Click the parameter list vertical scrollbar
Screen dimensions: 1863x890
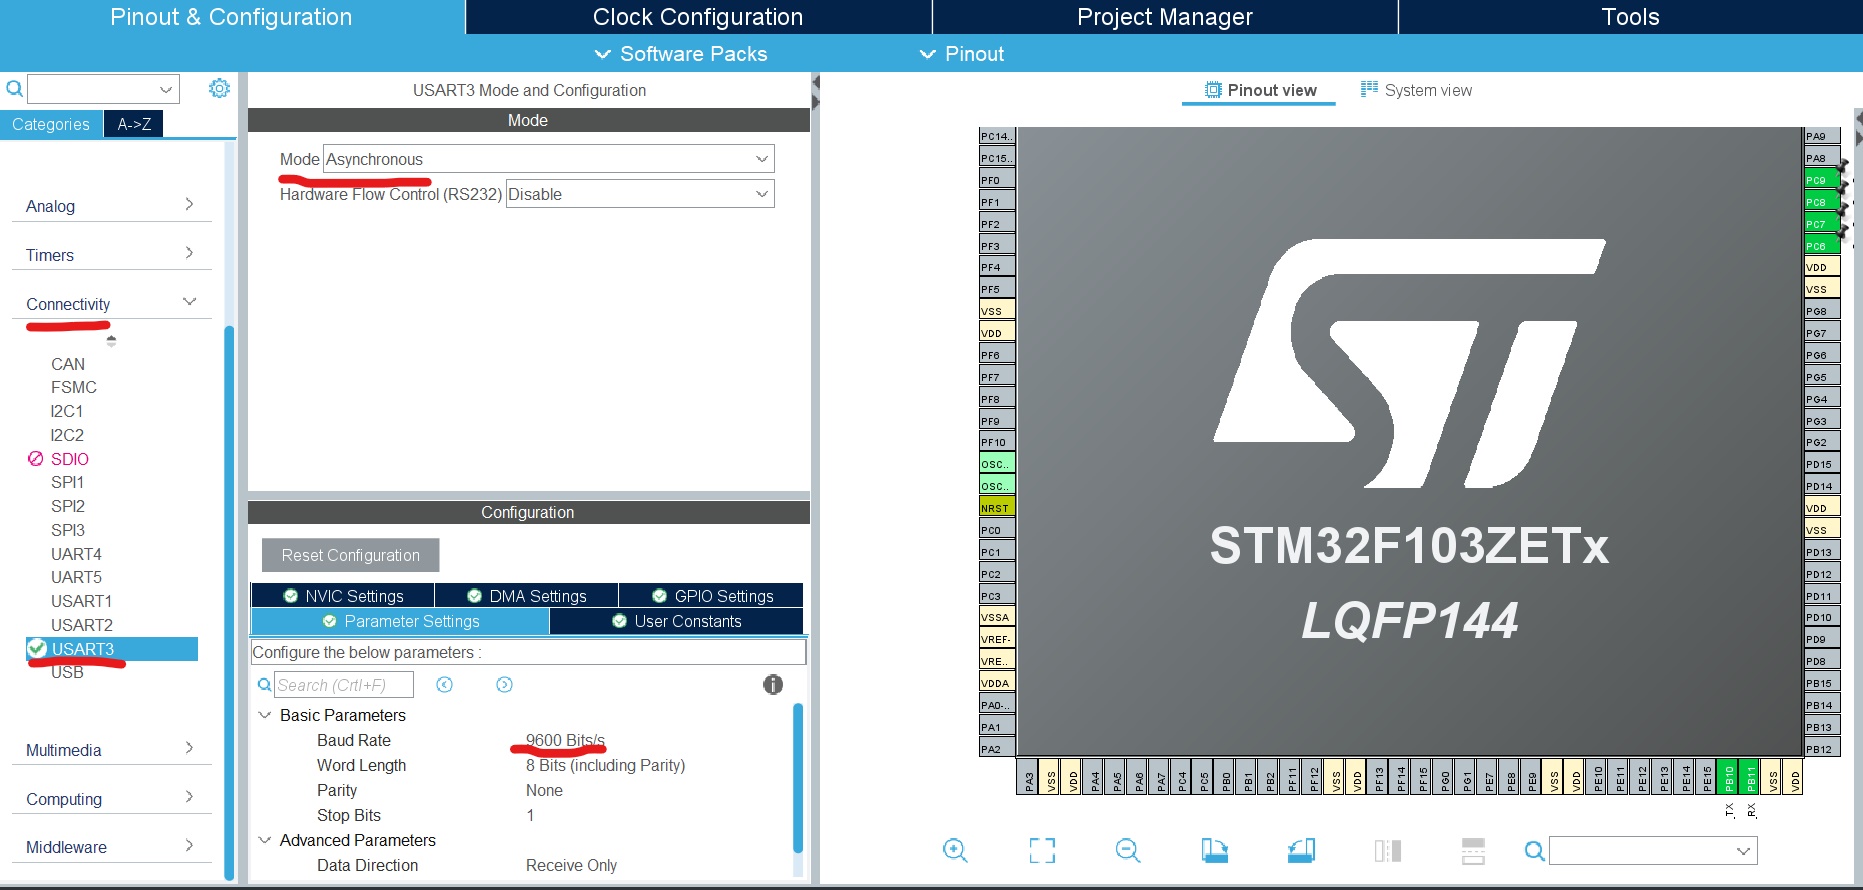tap(798, 777)
